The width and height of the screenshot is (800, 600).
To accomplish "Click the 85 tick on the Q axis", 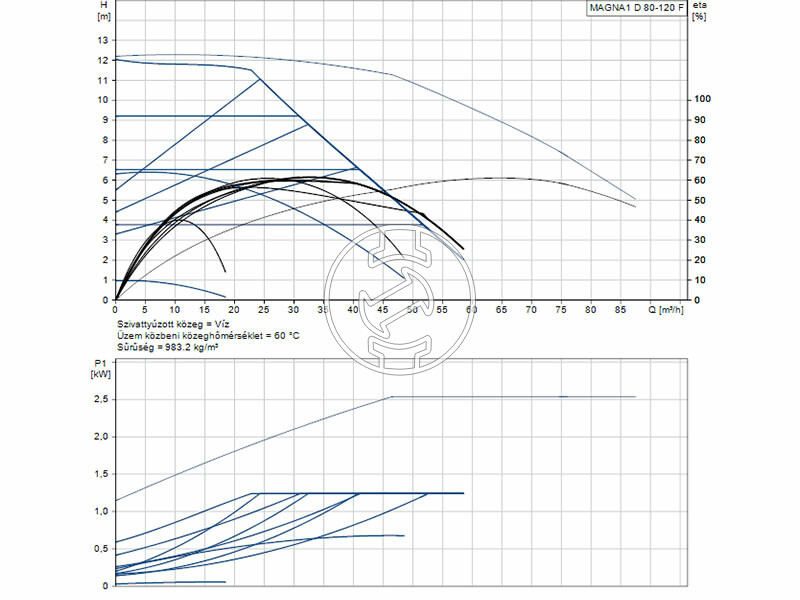I will point(620,309).
